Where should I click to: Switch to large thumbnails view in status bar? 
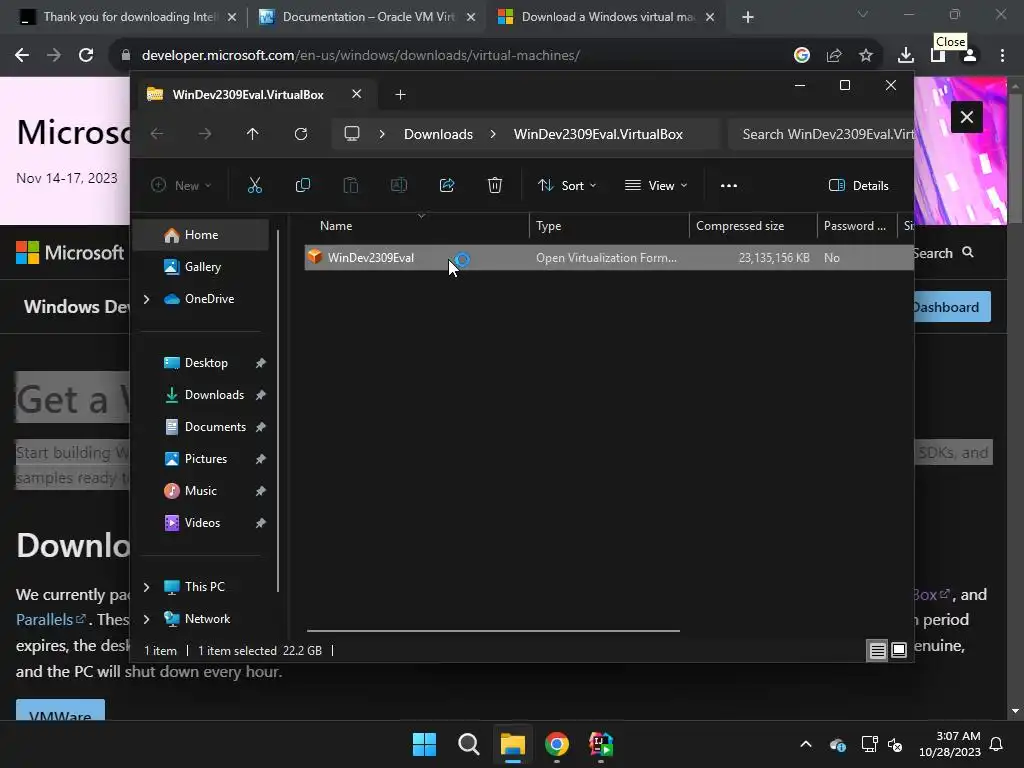click(899, 650)
